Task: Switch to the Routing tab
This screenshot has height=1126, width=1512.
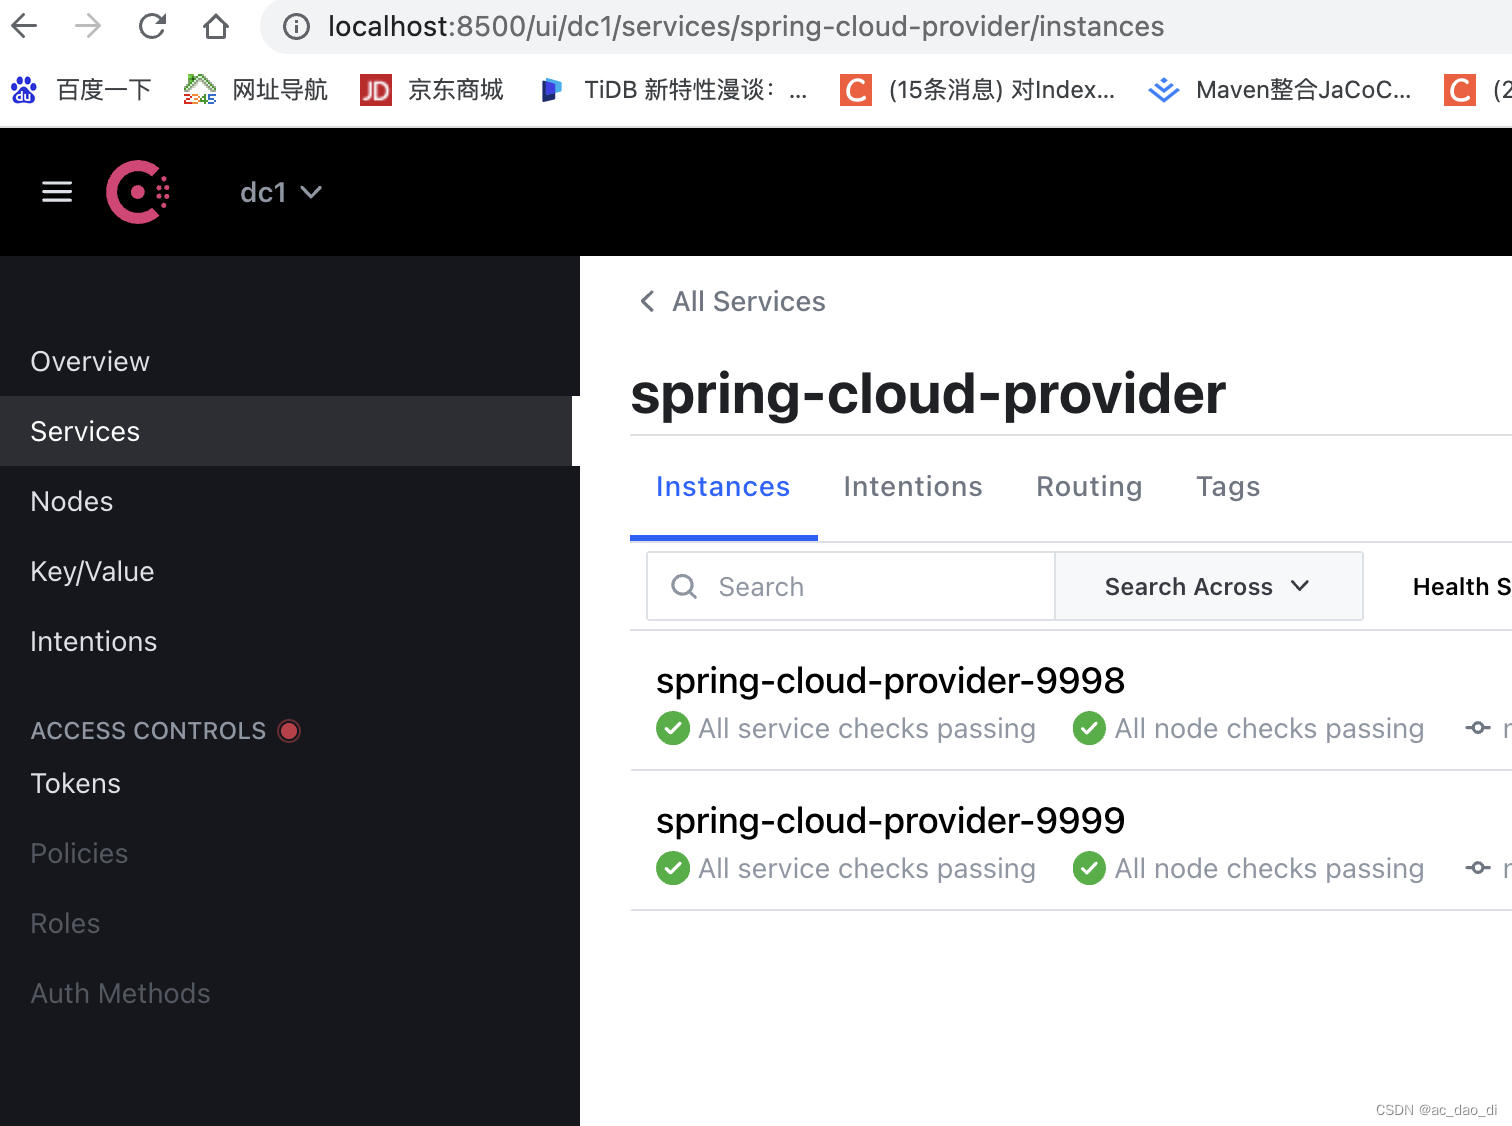Action: (1089, 487)
